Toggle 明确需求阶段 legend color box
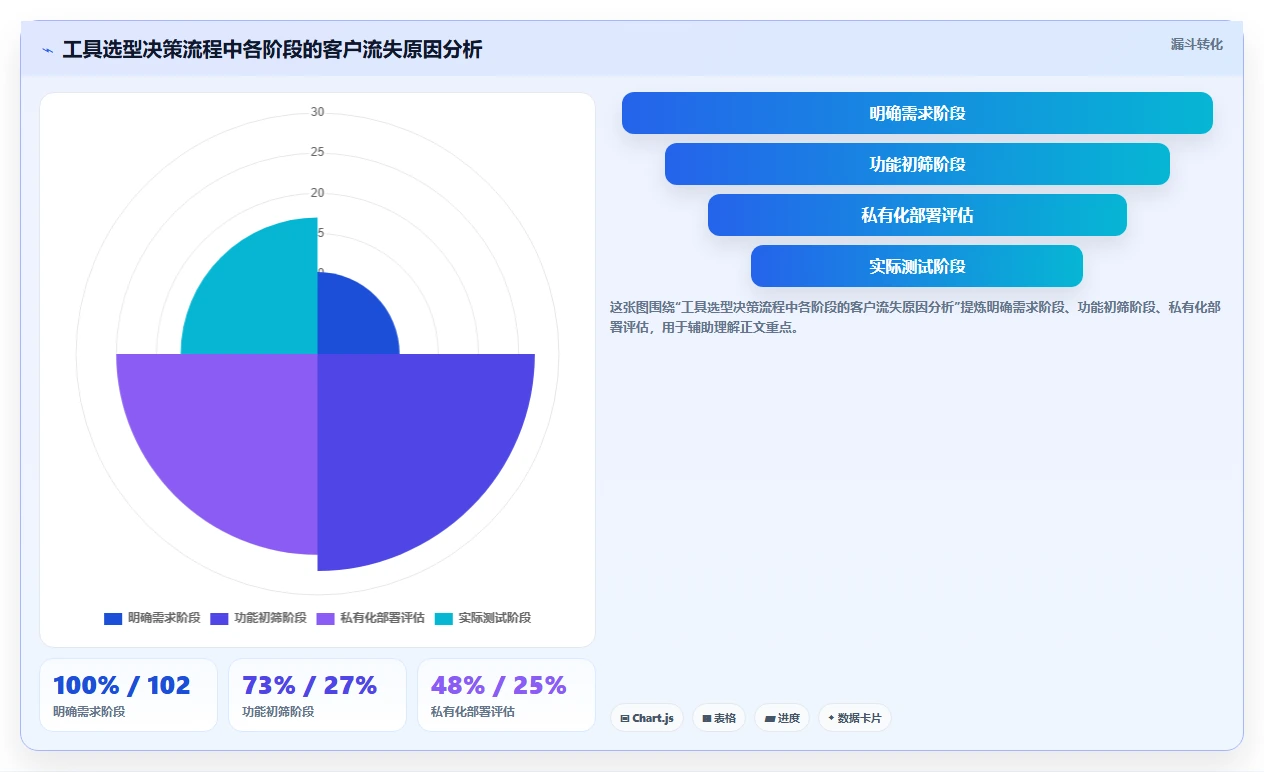 point(113,618)
